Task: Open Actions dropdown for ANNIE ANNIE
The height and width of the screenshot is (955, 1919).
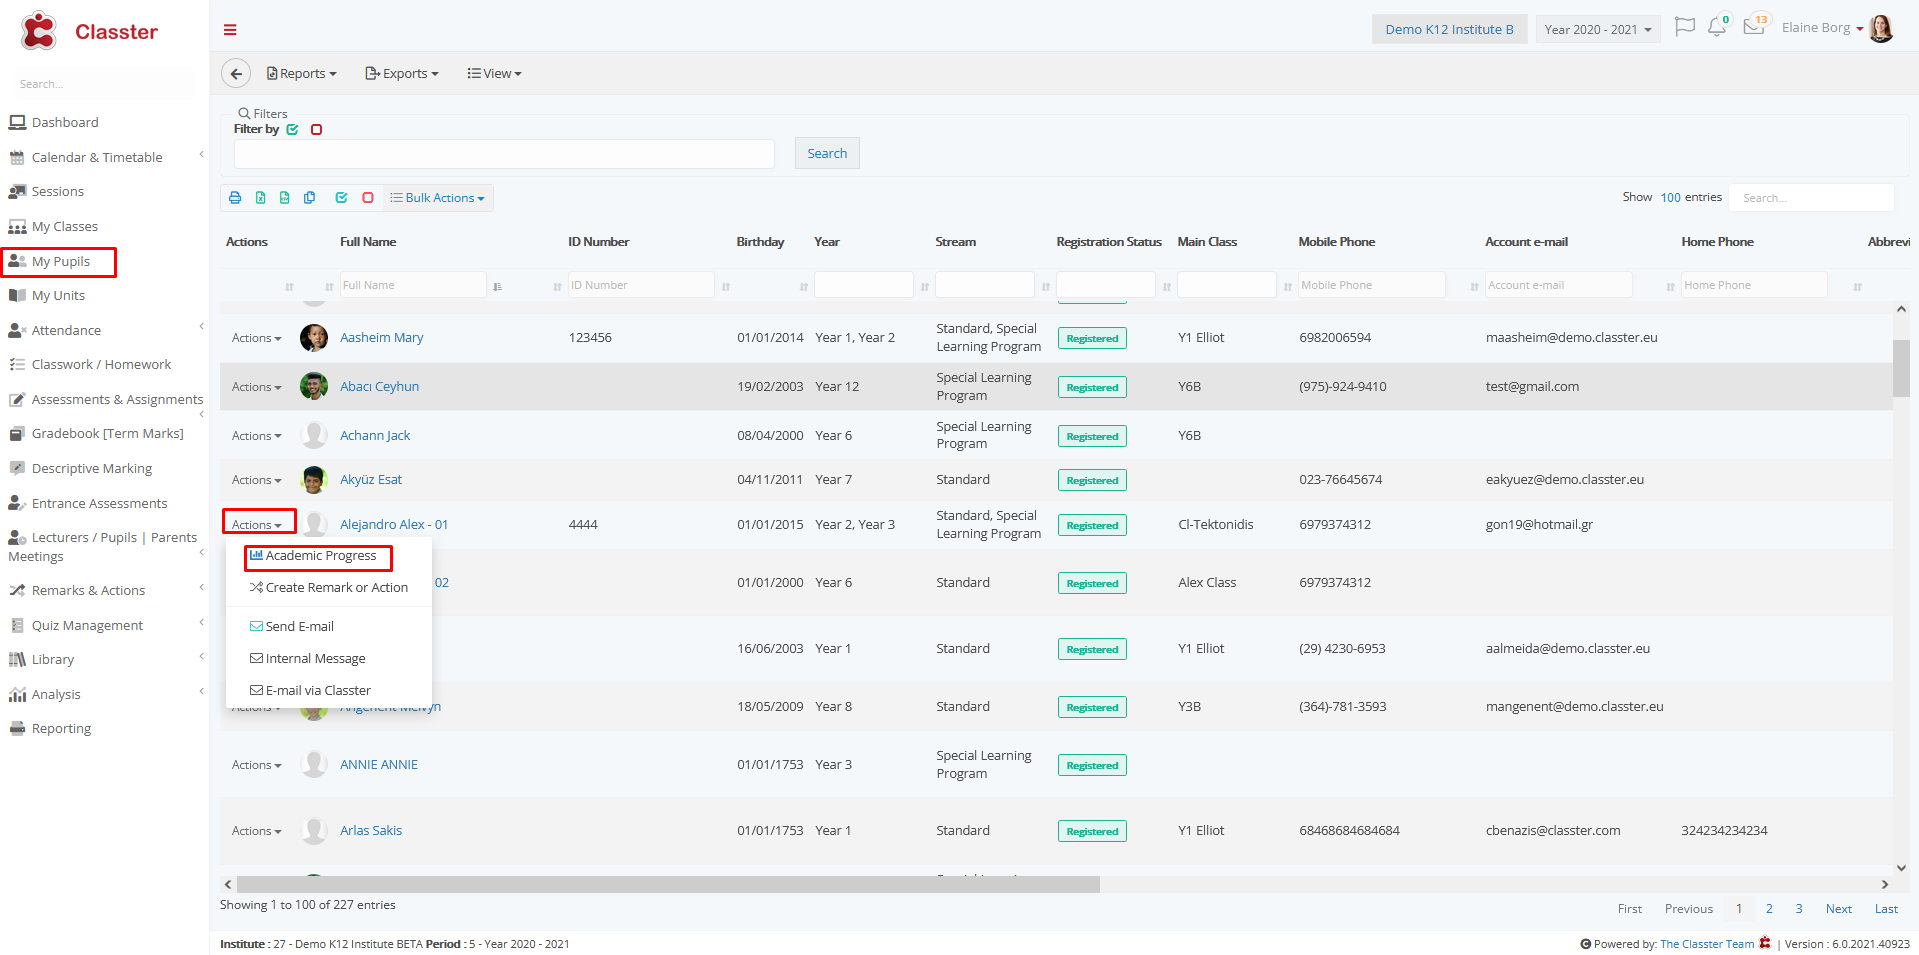Action: (x=256, y=765)
